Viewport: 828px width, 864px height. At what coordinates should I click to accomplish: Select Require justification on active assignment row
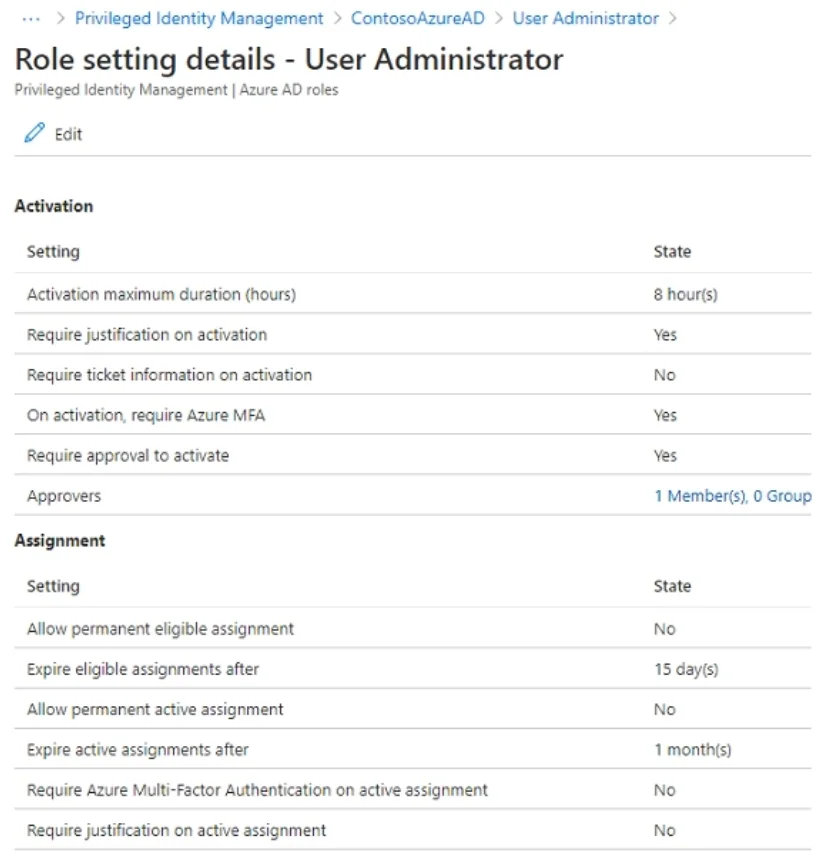coord(413,830)
